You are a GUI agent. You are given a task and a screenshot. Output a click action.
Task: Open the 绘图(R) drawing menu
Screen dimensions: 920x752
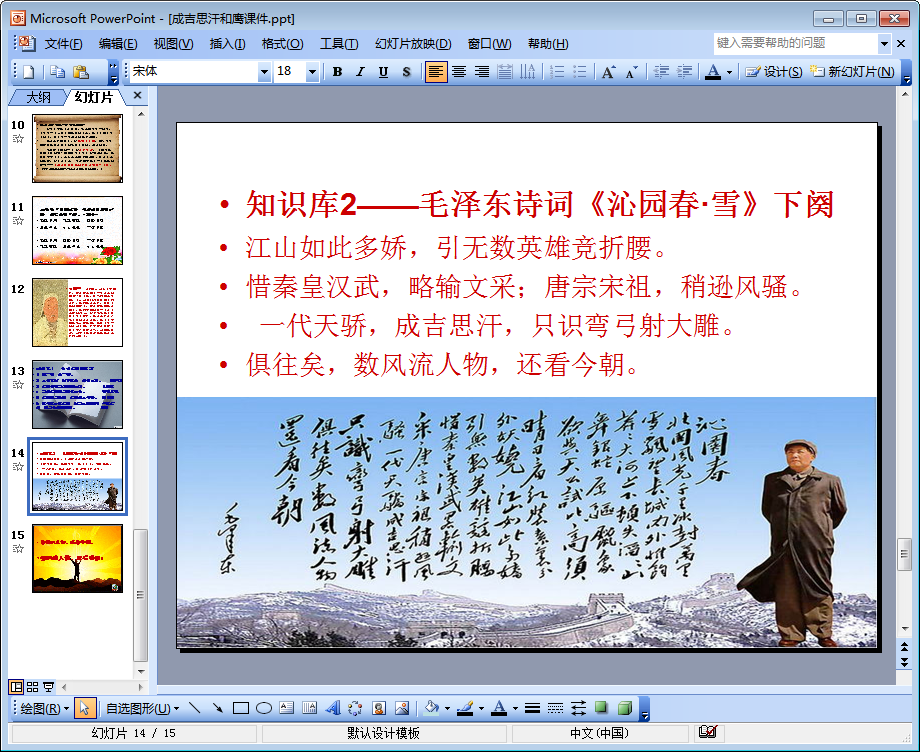tap(45, 709)
